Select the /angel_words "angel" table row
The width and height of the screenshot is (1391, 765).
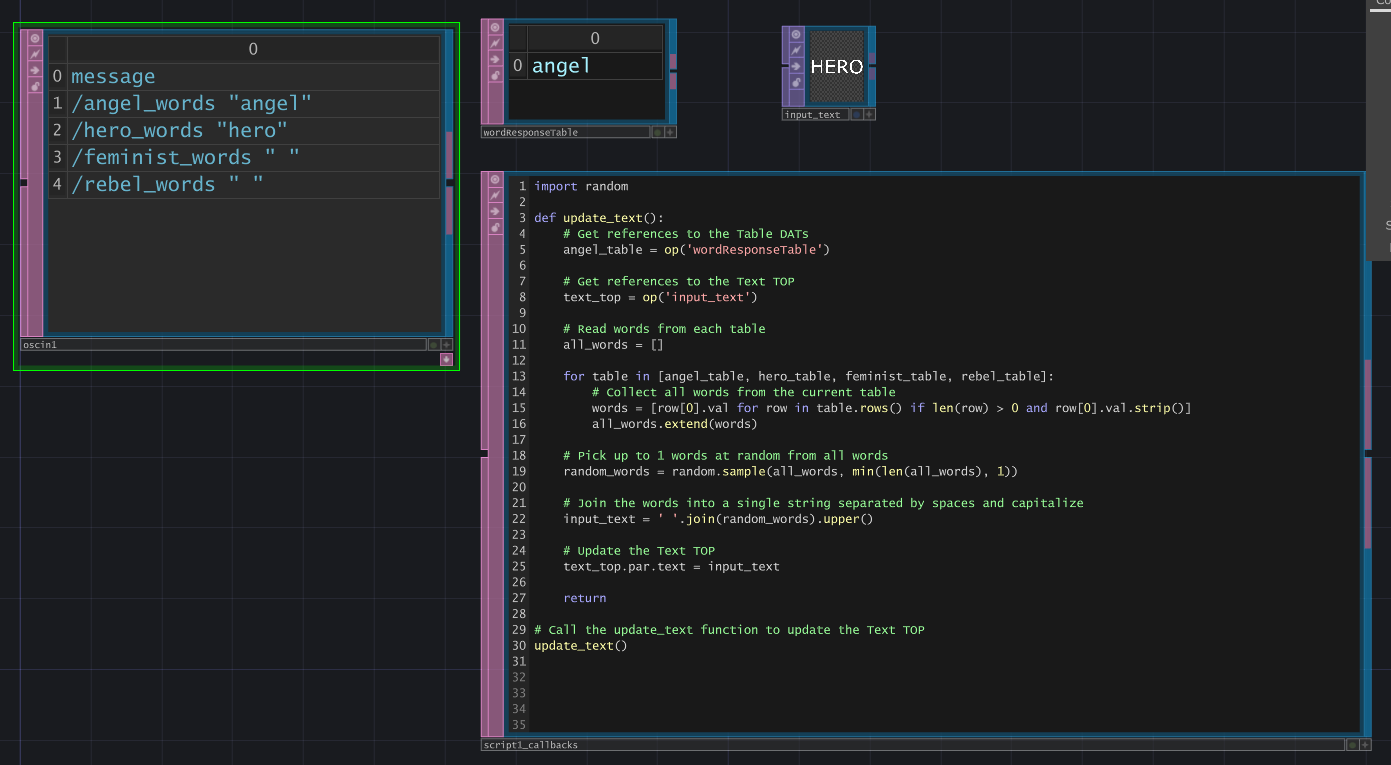tap(191, 104)
